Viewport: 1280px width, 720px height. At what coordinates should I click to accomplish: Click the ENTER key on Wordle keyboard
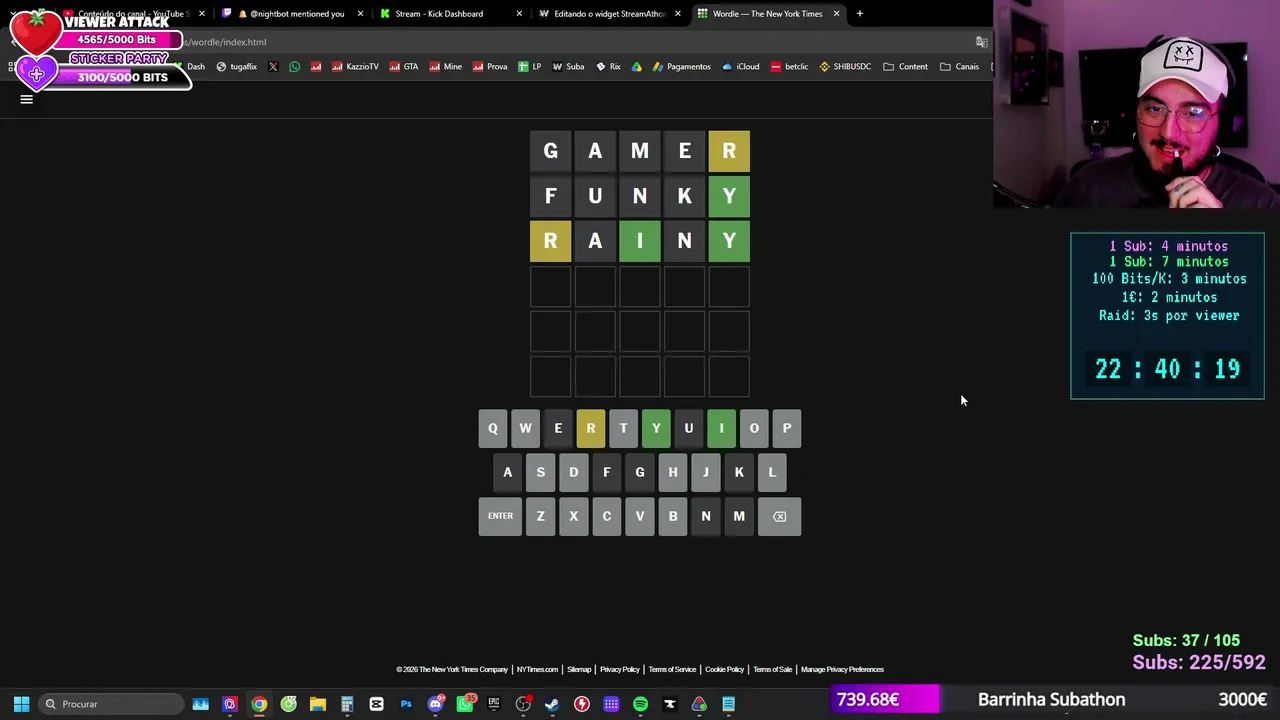pos(500,516)
